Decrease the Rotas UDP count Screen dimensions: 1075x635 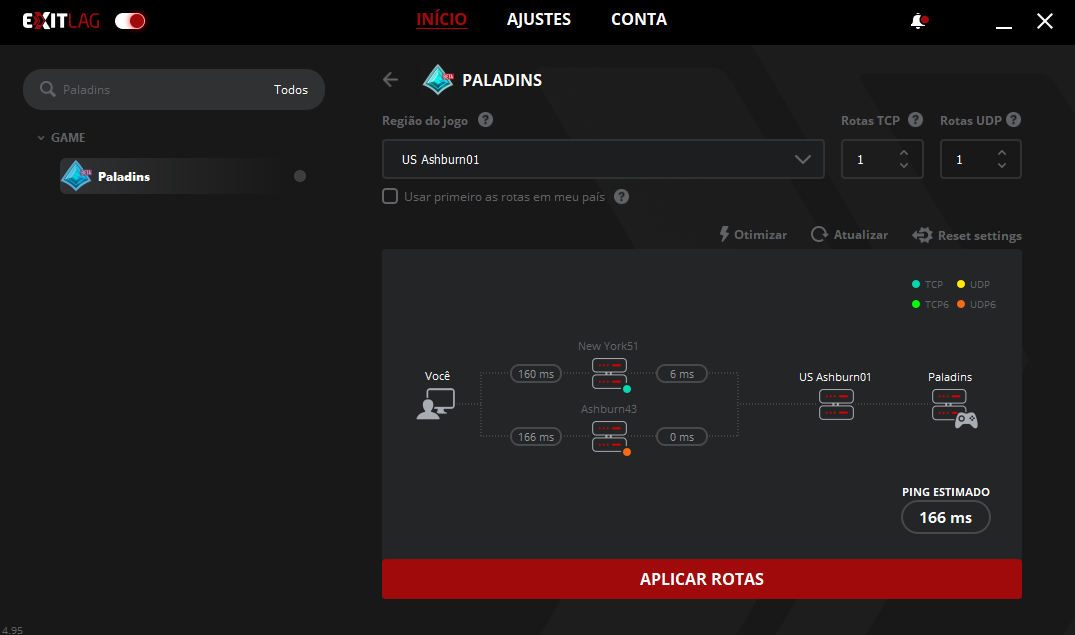pos(1002,166)
